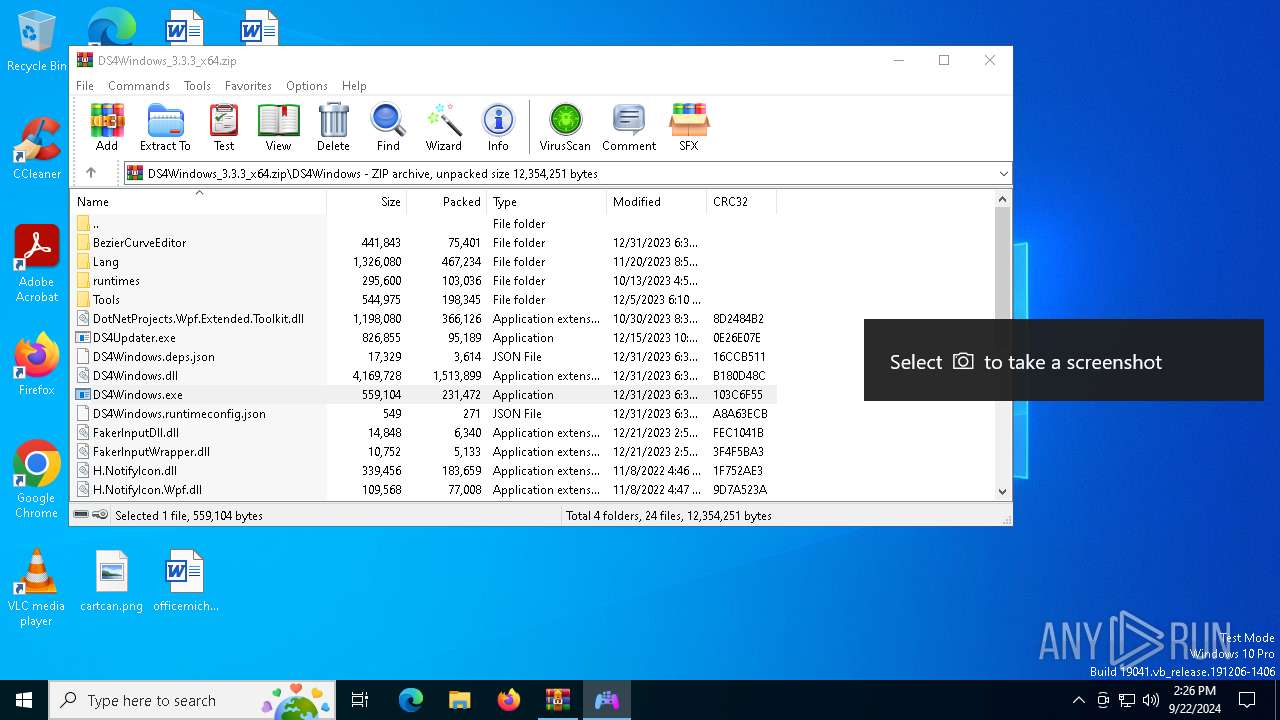The width and height of the screenshot is (1280, 720).
Task: Open the File menu
Action: (85, 86)
